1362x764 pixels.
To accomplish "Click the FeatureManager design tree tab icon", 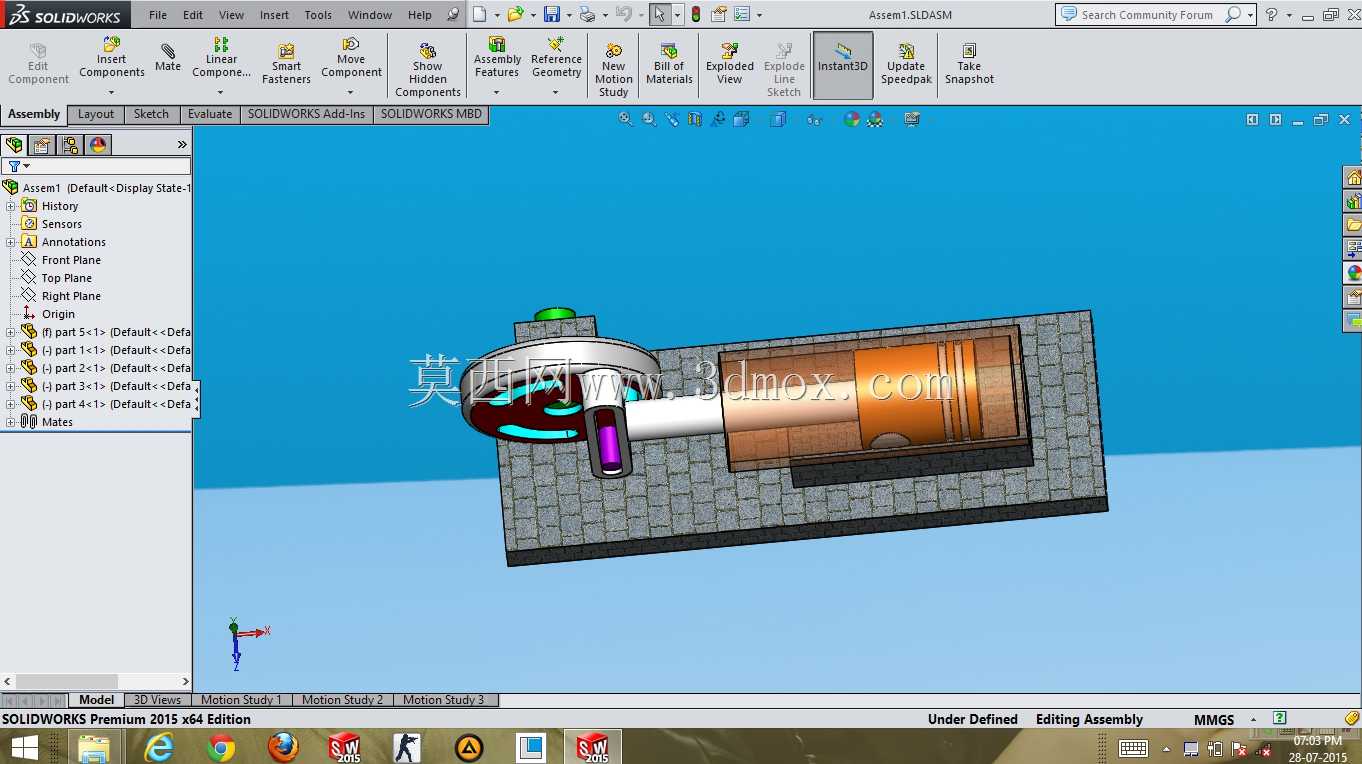I will (14, 145).
